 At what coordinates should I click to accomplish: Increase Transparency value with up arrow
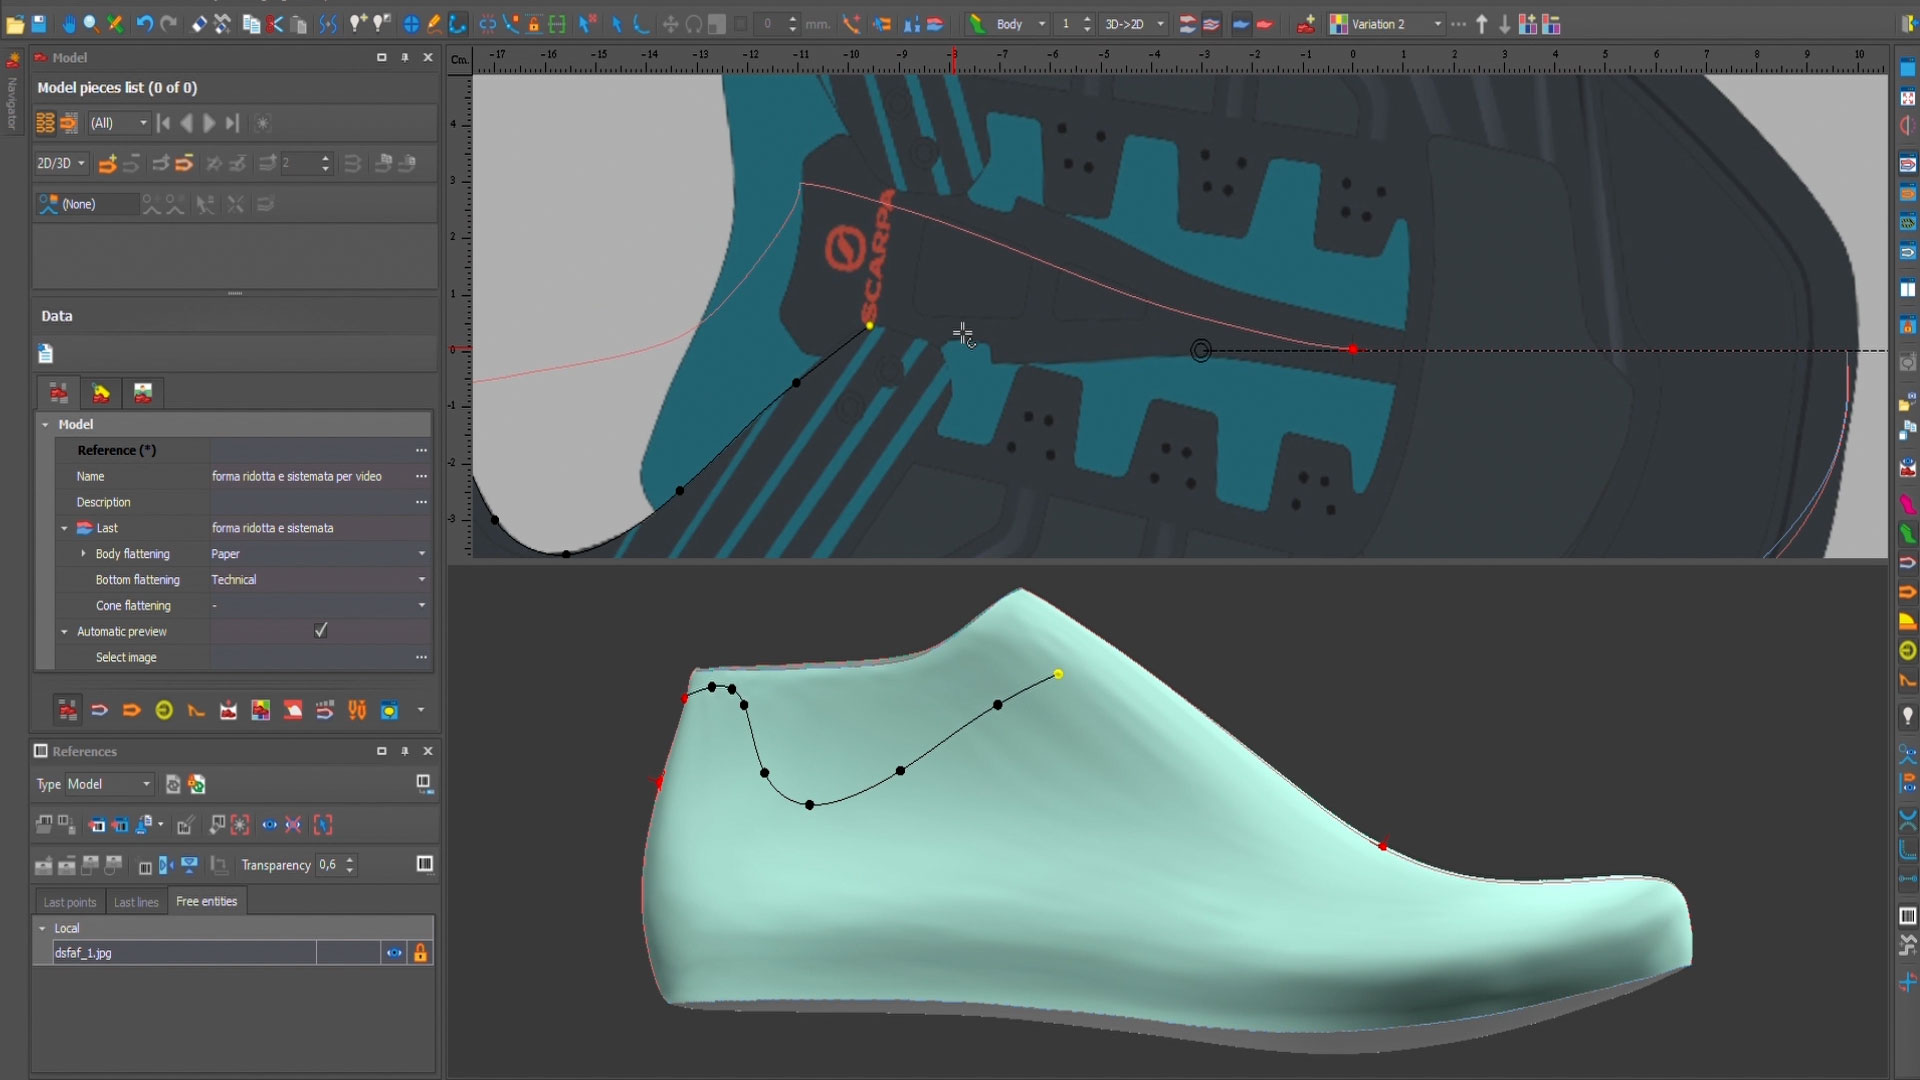tap(350, 859)
